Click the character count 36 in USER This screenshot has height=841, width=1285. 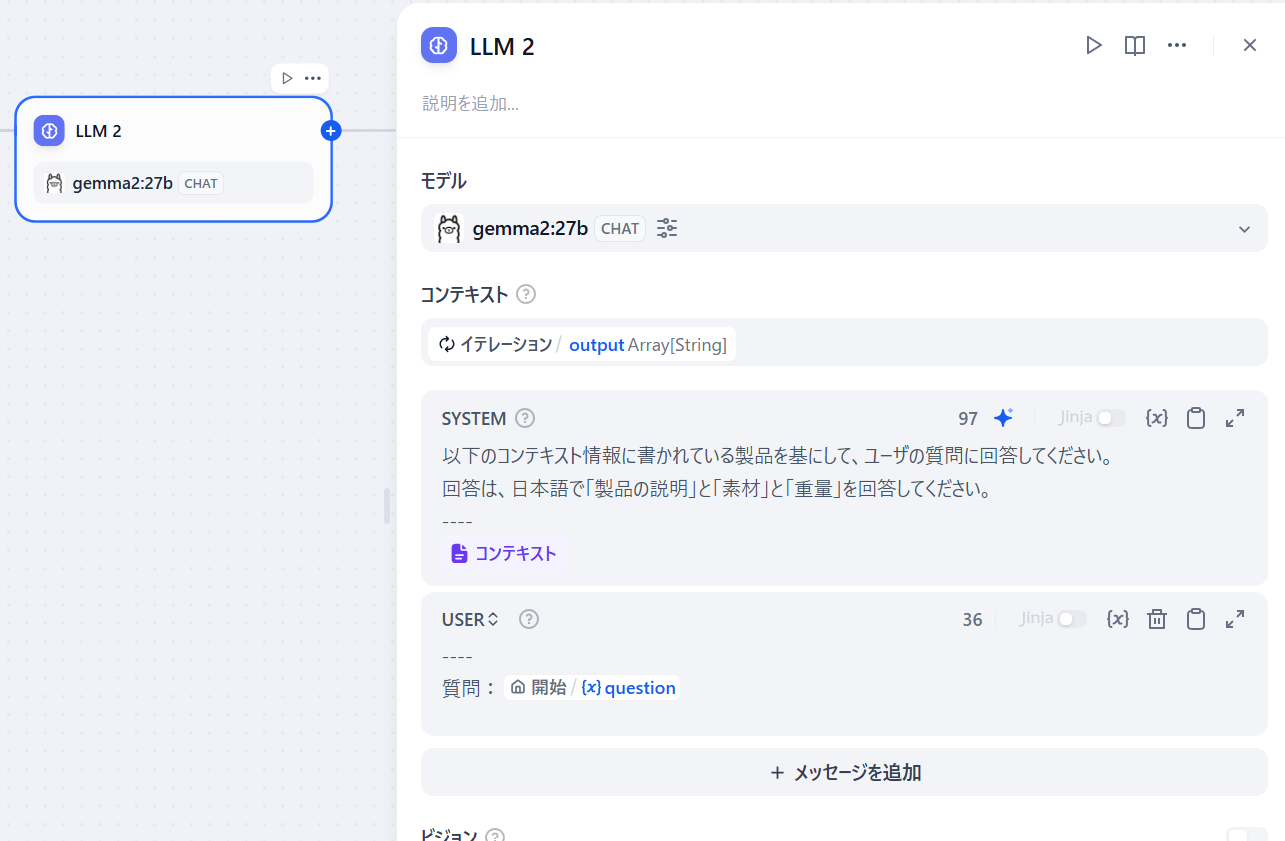pyautogui.click(x=972, y=620)
